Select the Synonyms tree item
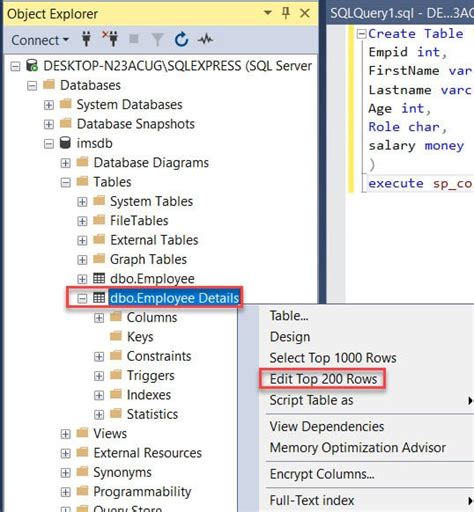 122,472
